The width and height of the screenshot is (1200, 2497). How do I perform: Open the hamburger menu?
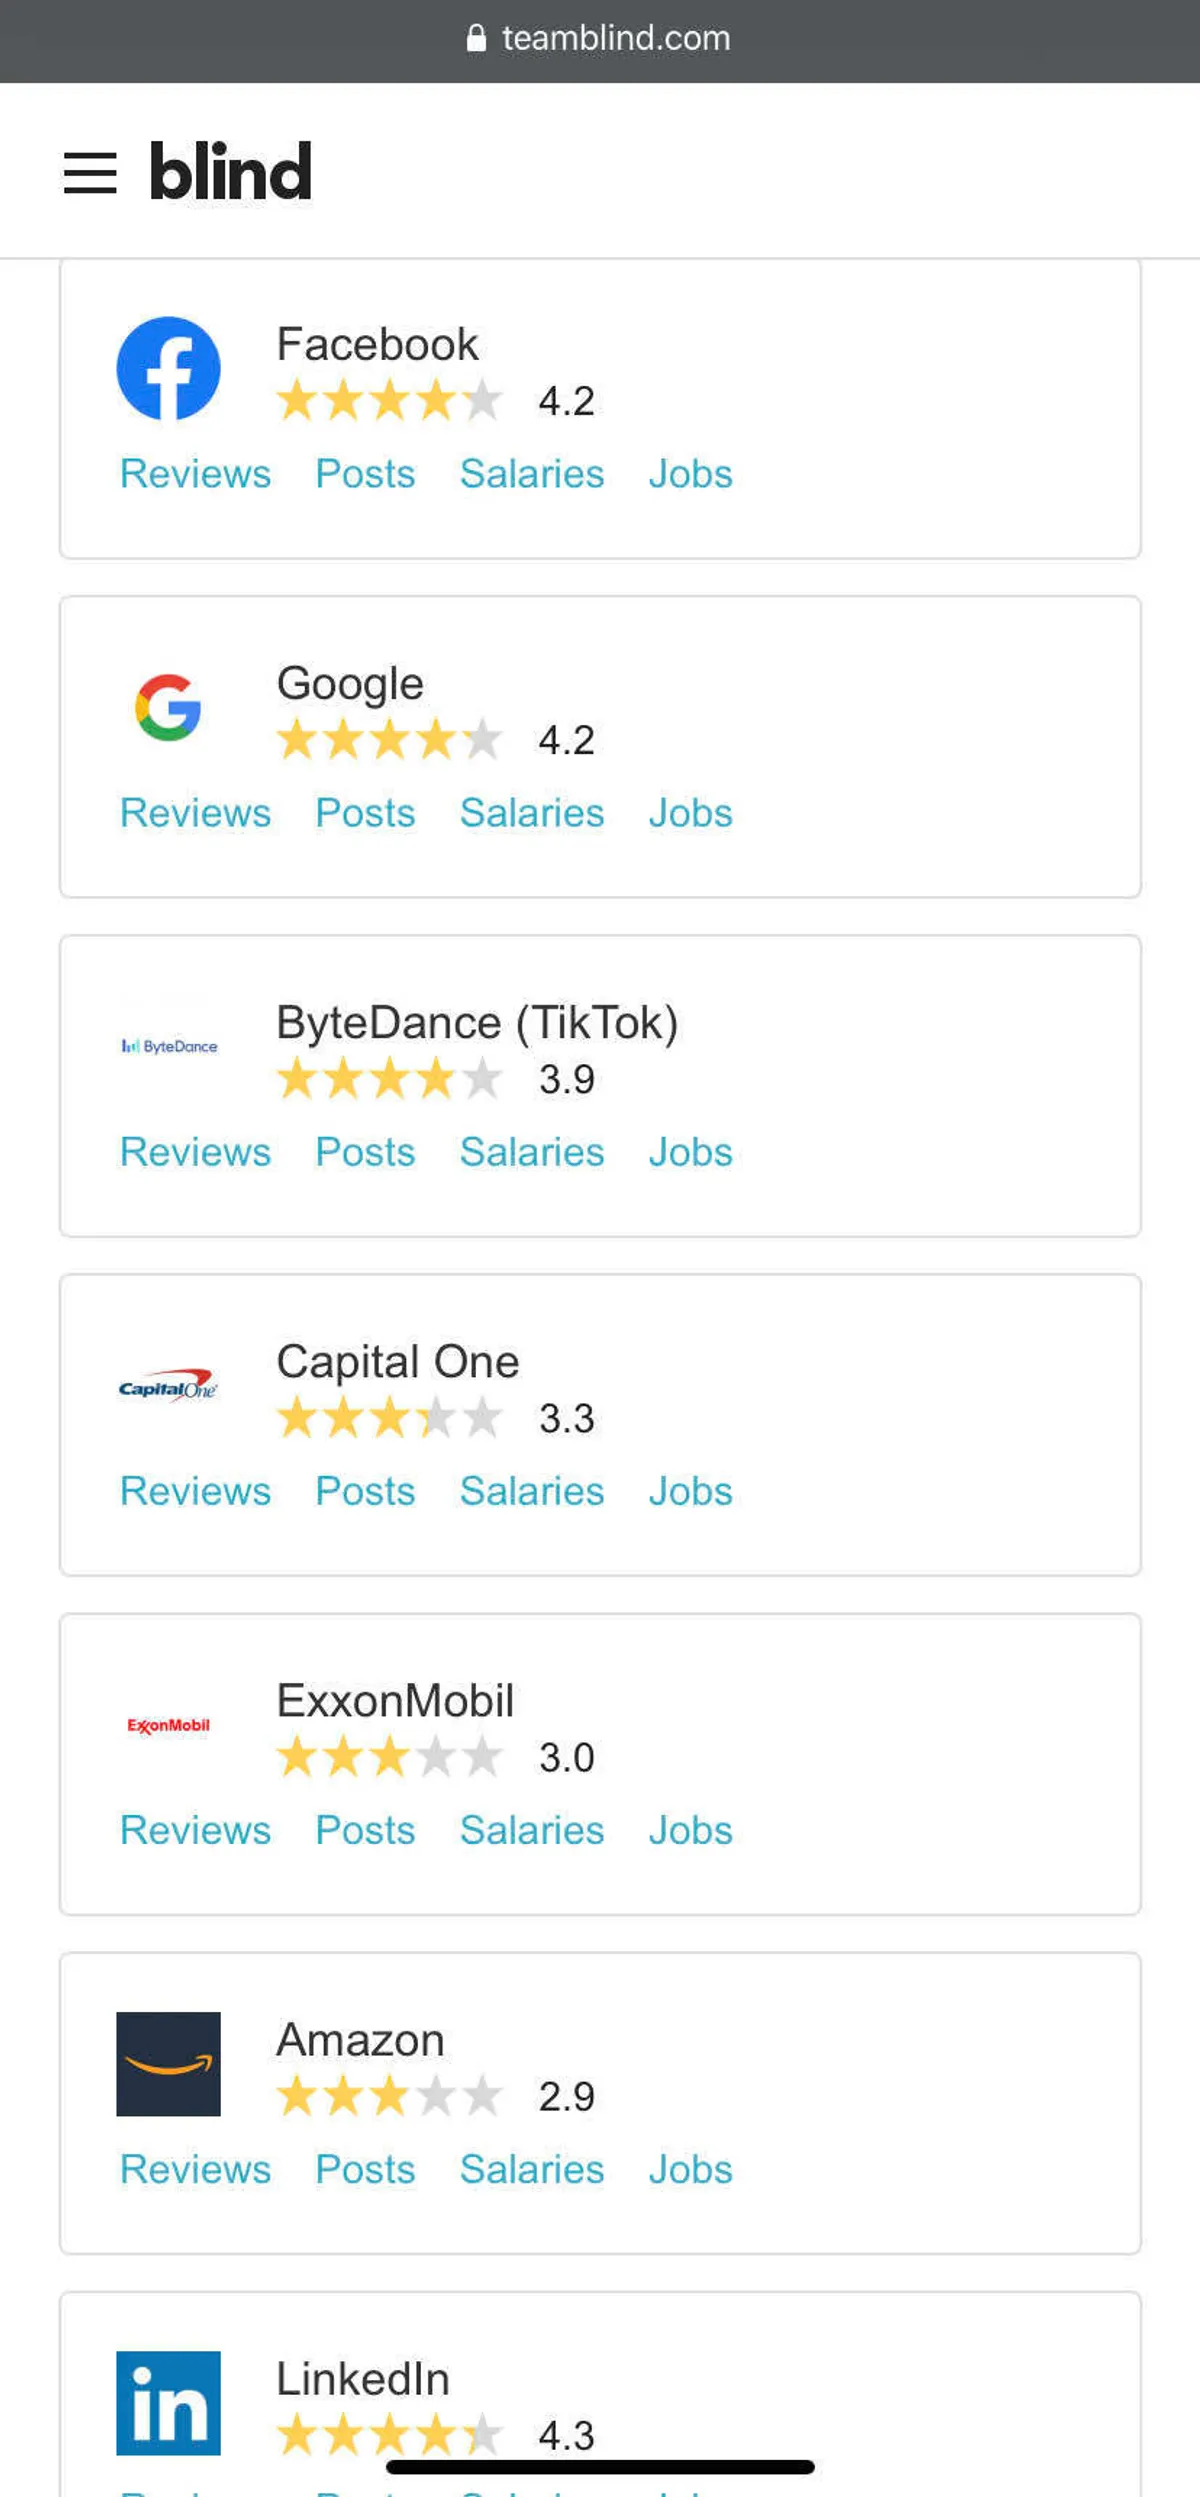point(90,173)
